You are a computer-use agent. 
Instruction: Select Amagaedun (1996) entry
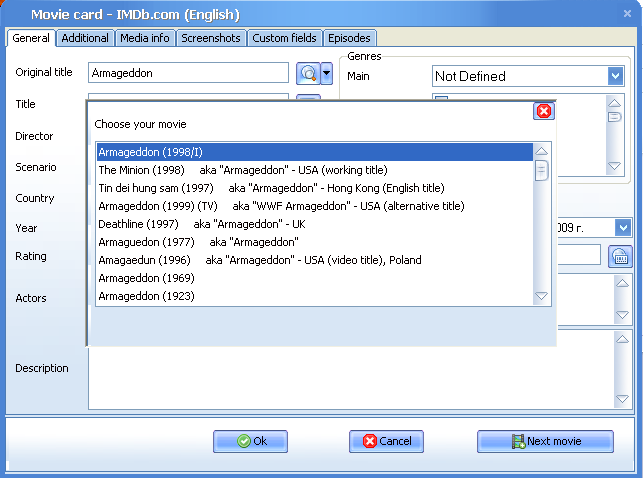coord(315,260)
